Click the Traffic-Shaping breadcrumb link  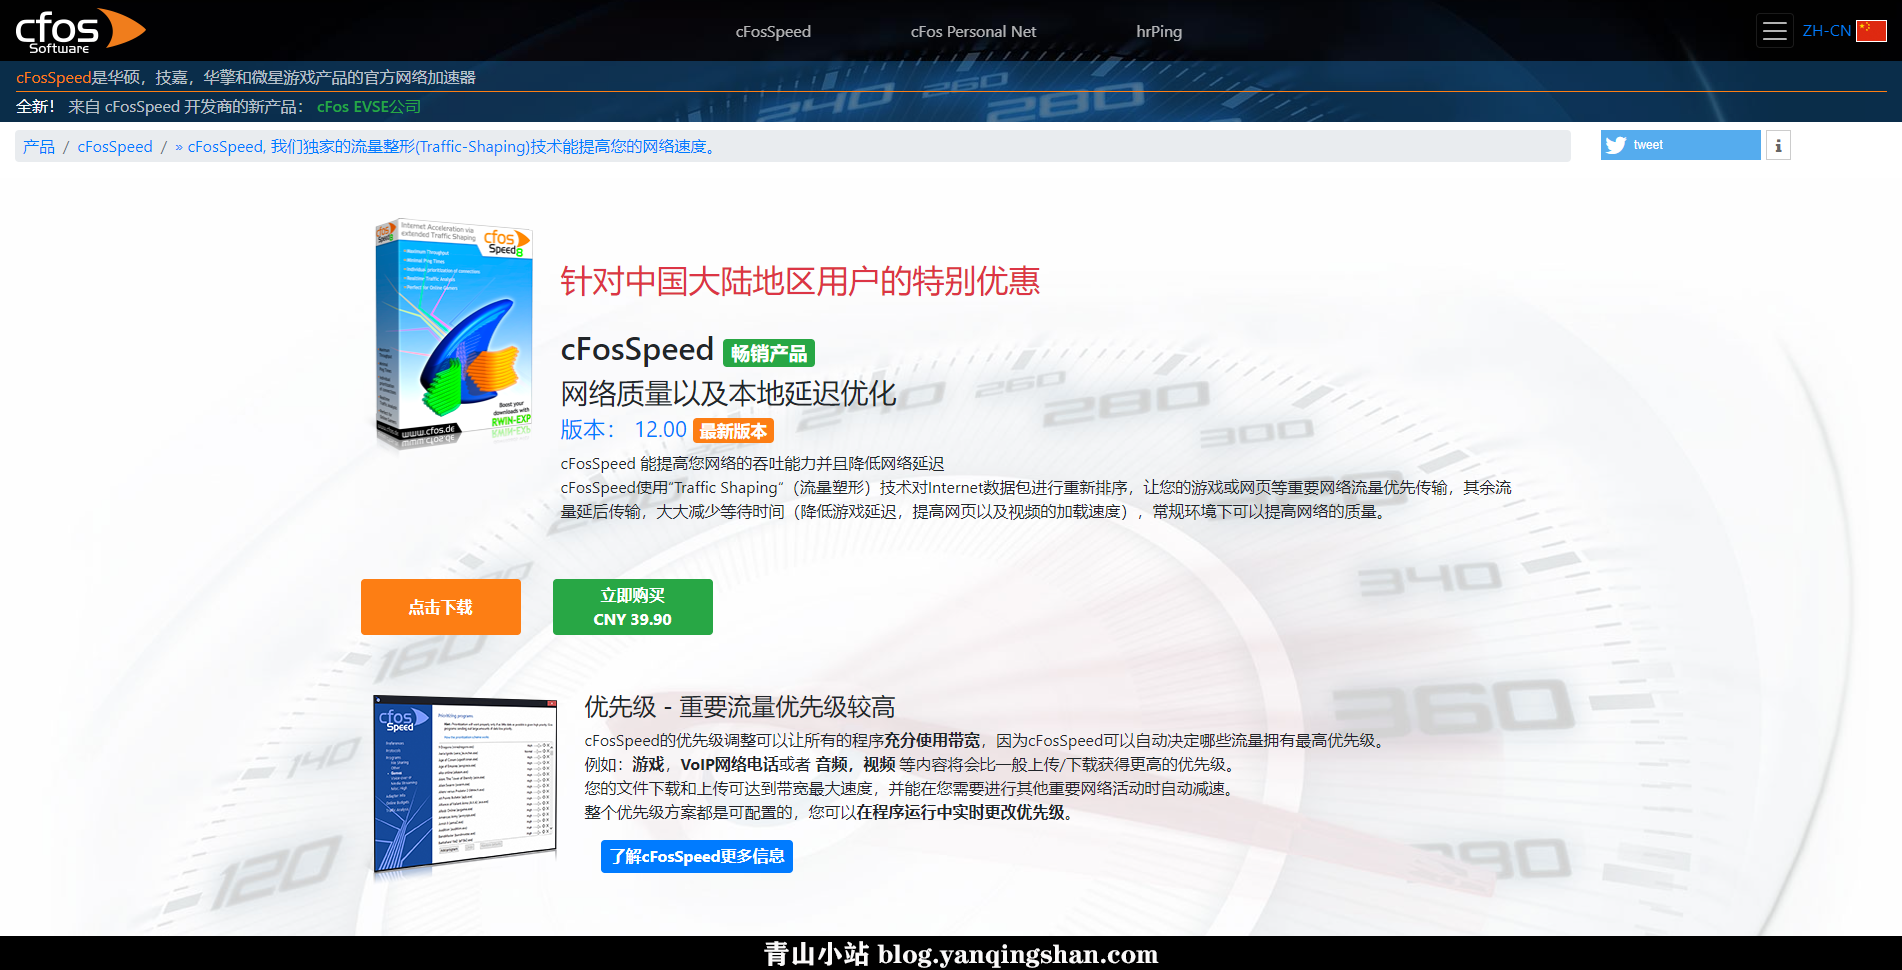(446, 146)
